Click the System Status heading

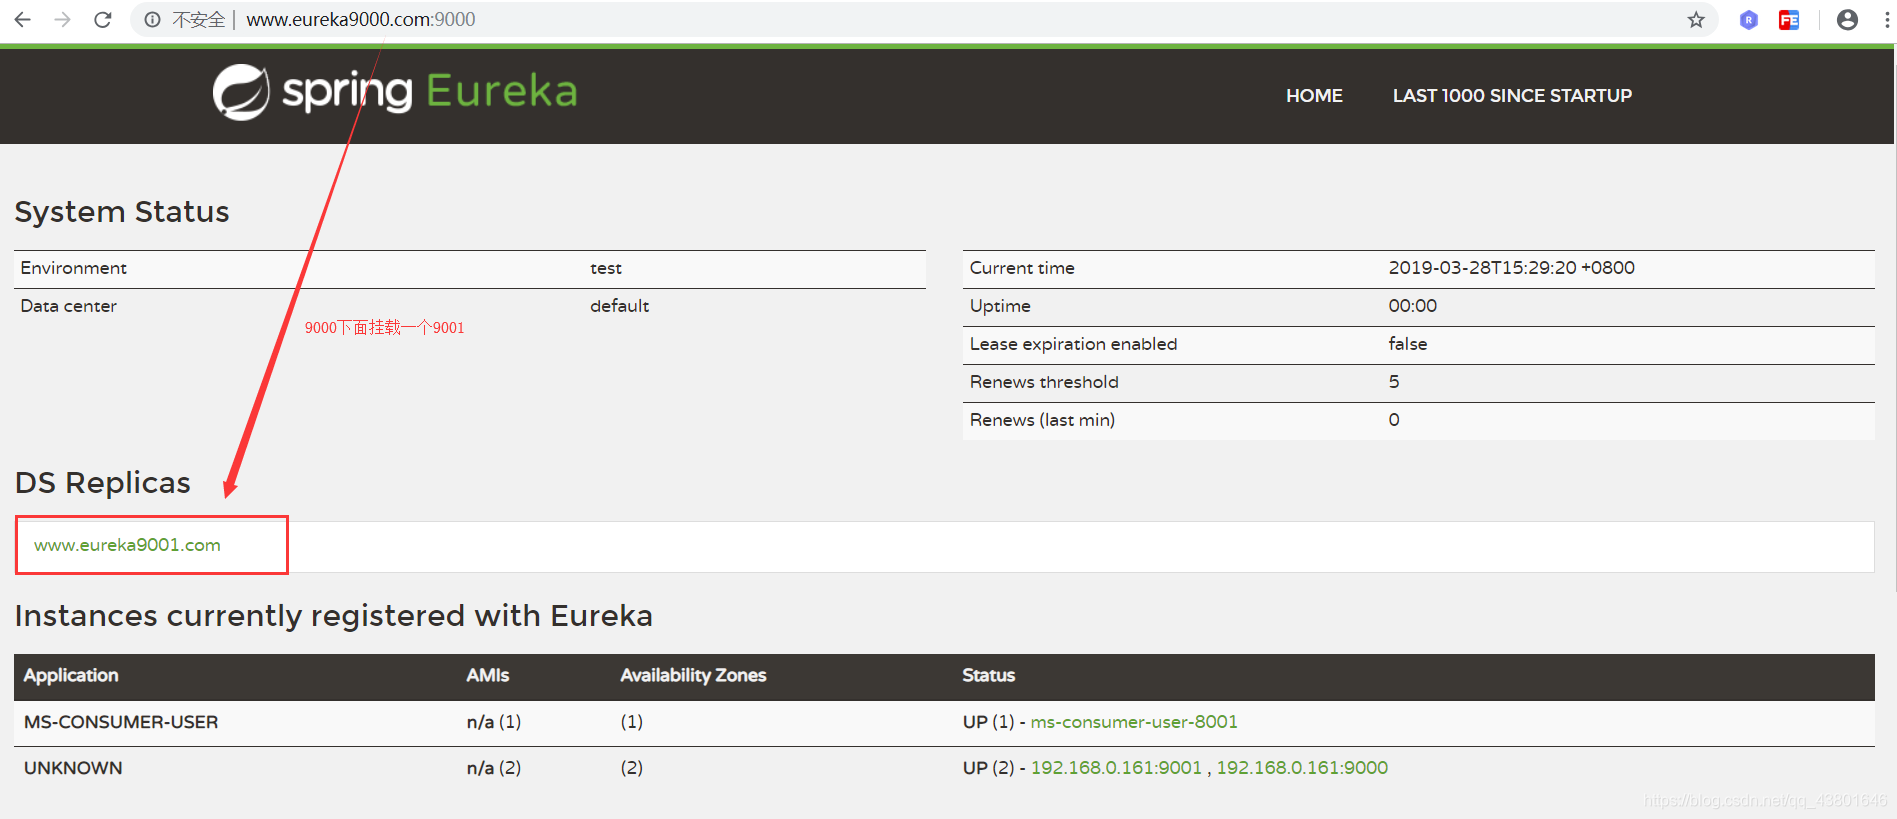(x=122, y=212)
